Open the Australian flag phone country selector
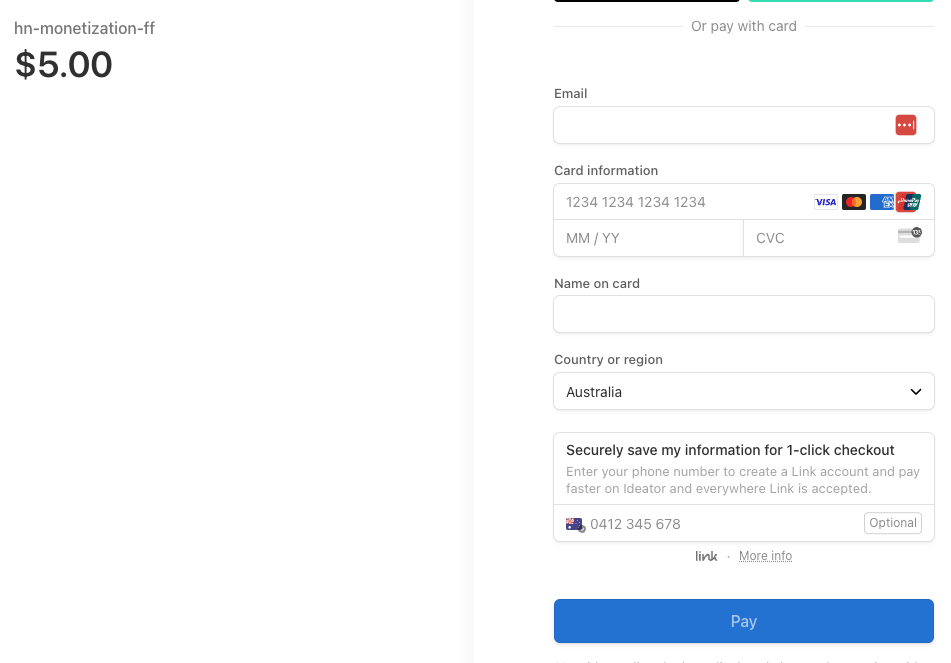The height and width of the screenshot is (663, 951). 575,524
